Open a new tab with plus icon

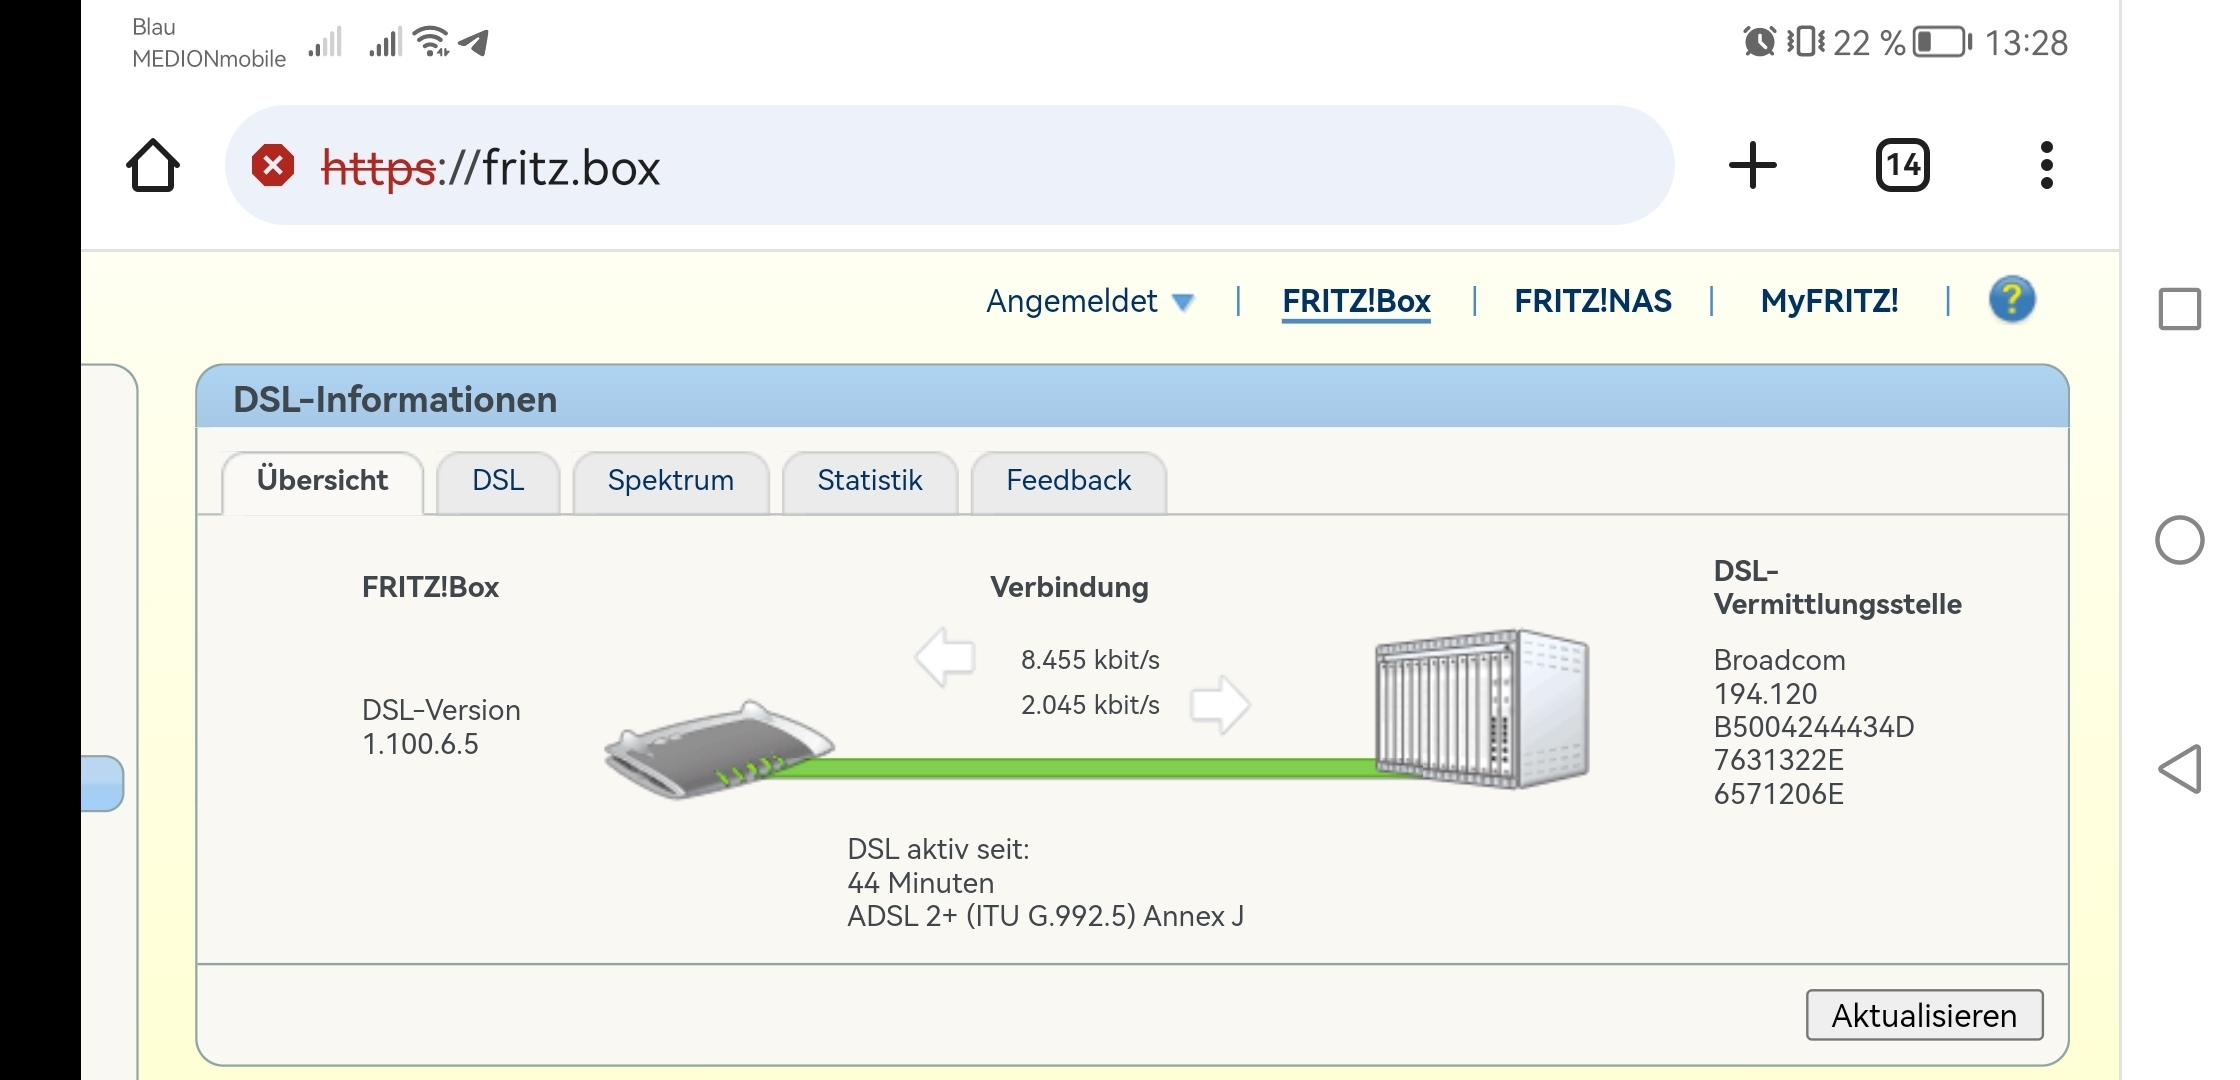pos(1752,166)
